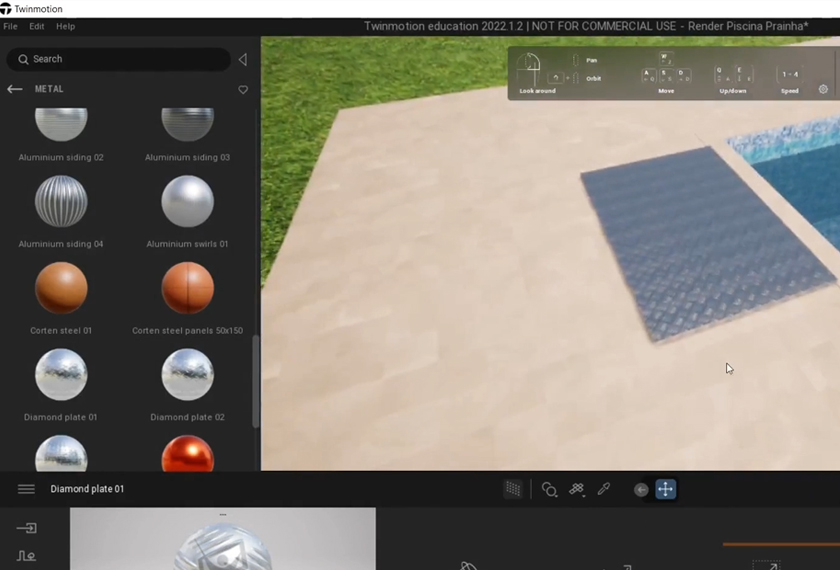This screenshot has height=570, width=840.
Task: Collapse the library panel with triangle arrow
Action: tap(242, 60)
